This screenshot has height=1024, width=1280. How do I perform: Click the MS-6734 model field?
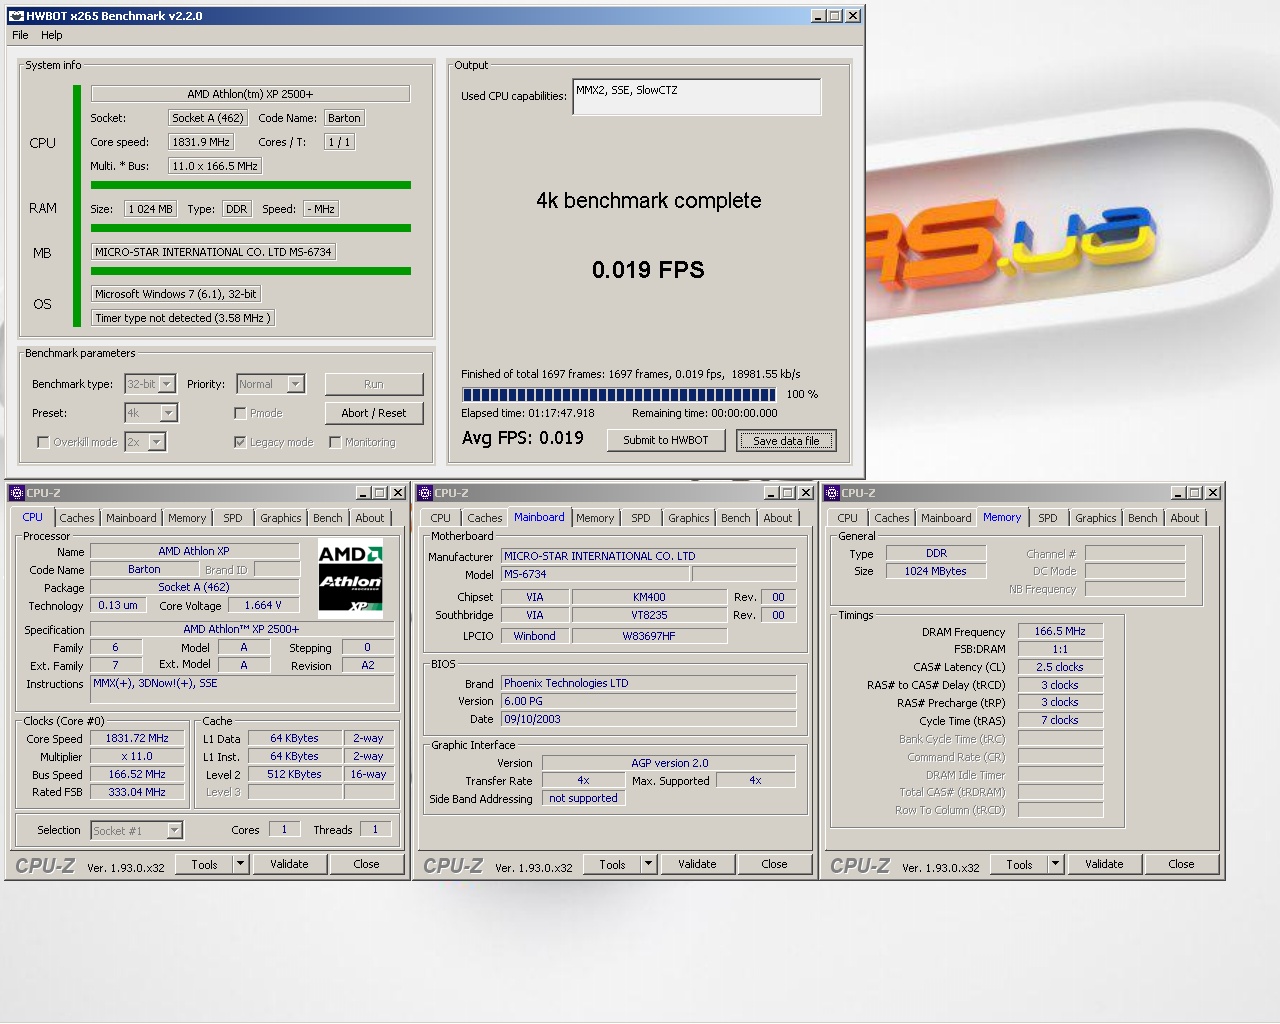594,574
